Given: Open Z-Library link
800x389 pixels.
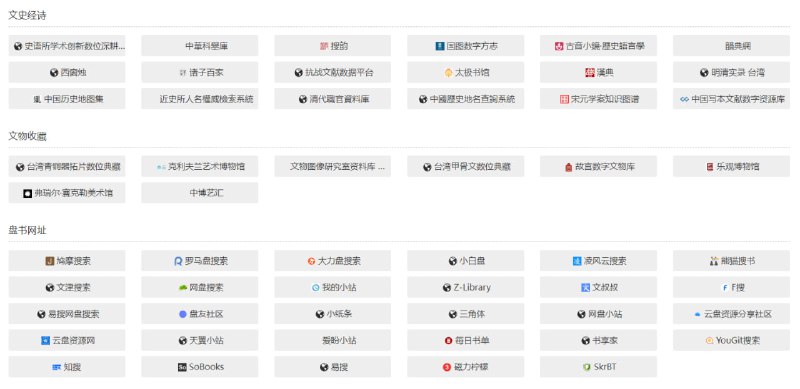Looking at the screenshot, I should click(x=465, y=287).
